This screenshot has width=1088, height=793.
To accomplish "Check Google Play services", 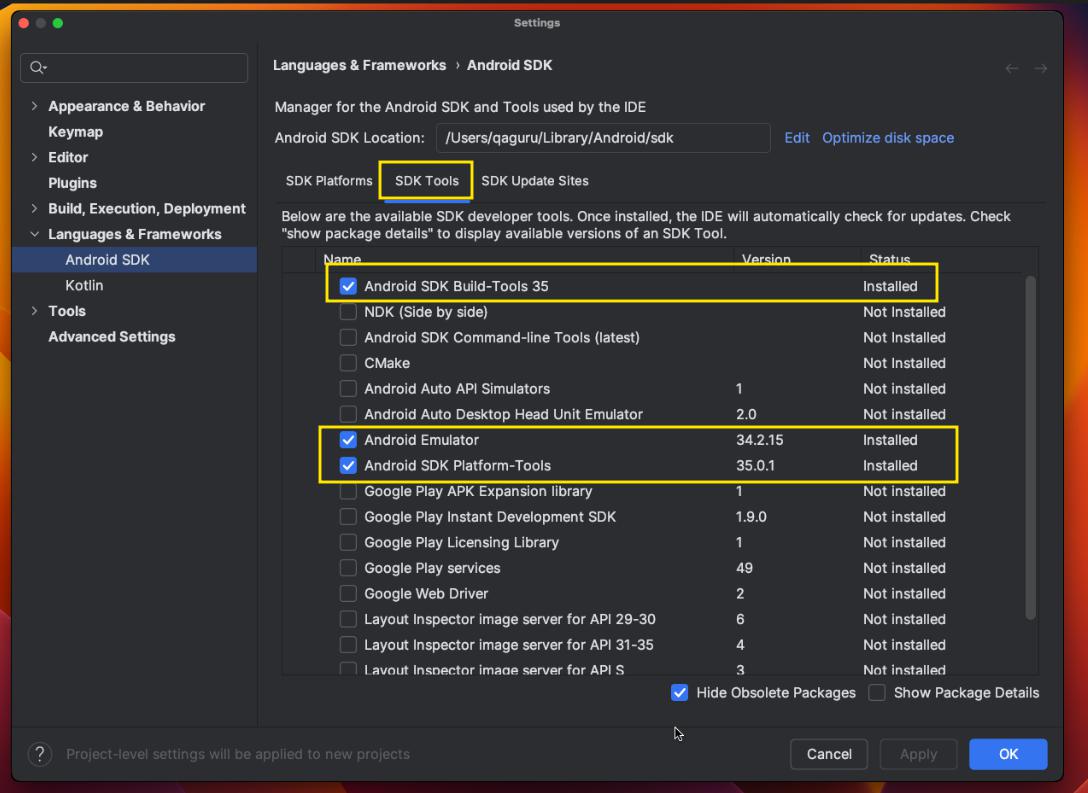I will 348,568.
